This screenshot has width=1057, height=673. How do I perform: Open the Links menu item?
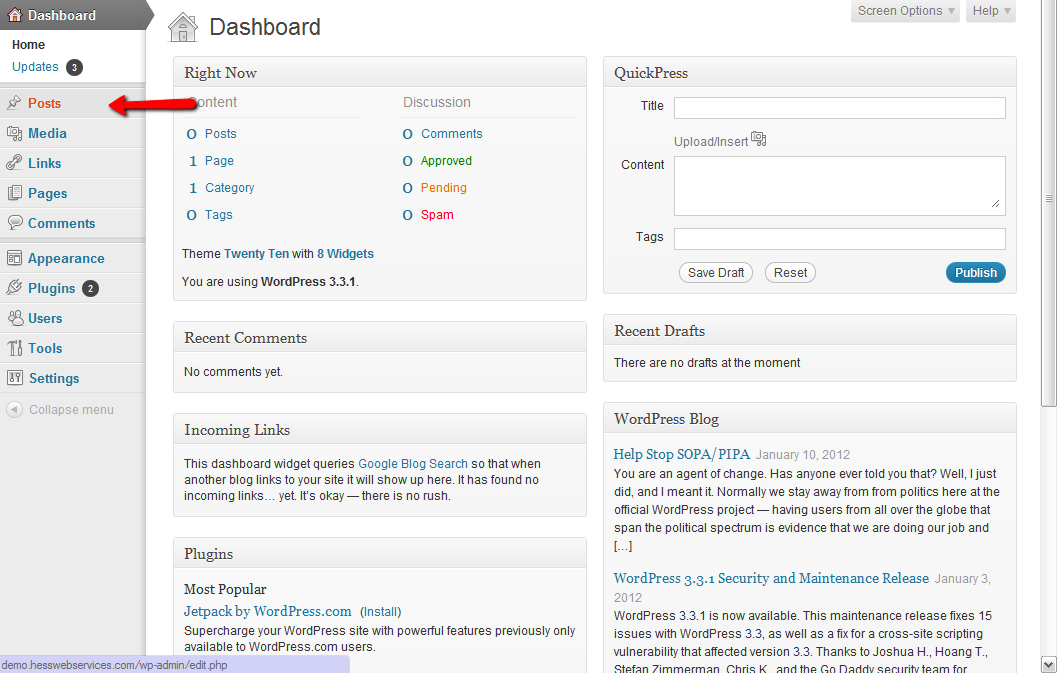pyautogui.click(x=44, y=163)
